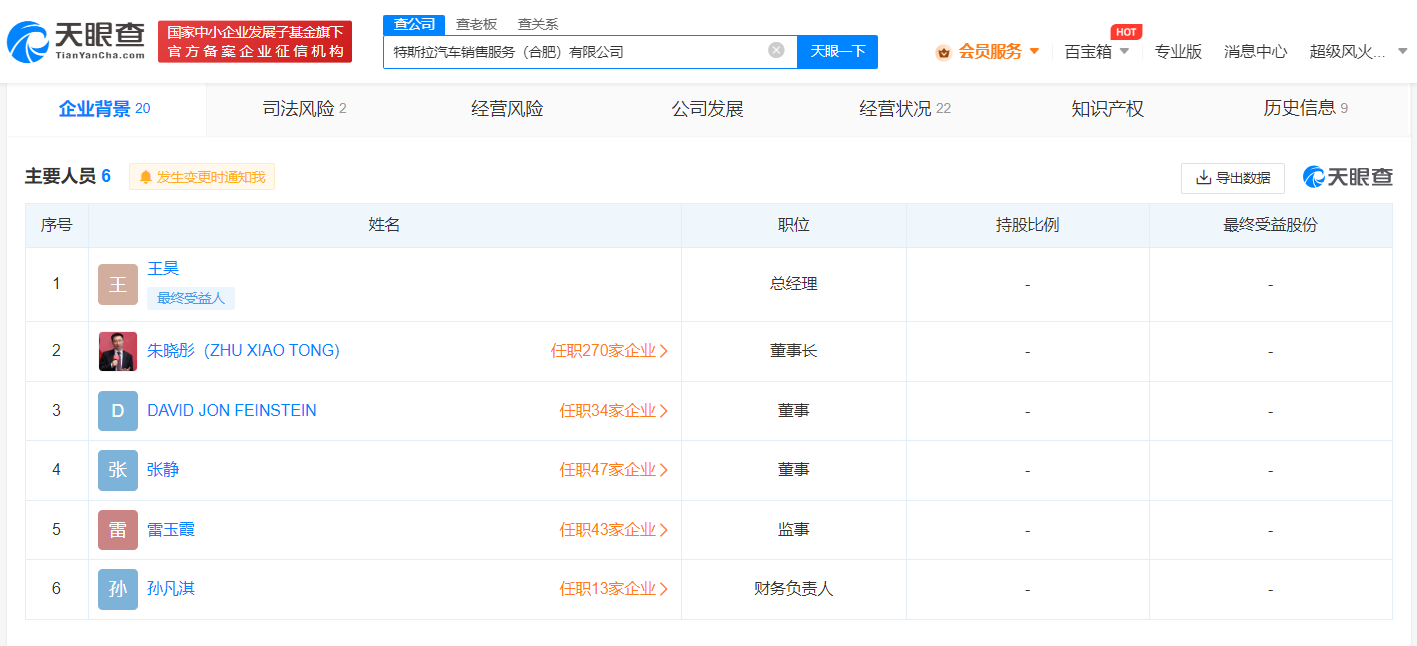Open photo of 朱晓彤 (ZHU XIAO TONG)
The width and height of the screenshot is (1417, 646).
[x=118, y=351]
